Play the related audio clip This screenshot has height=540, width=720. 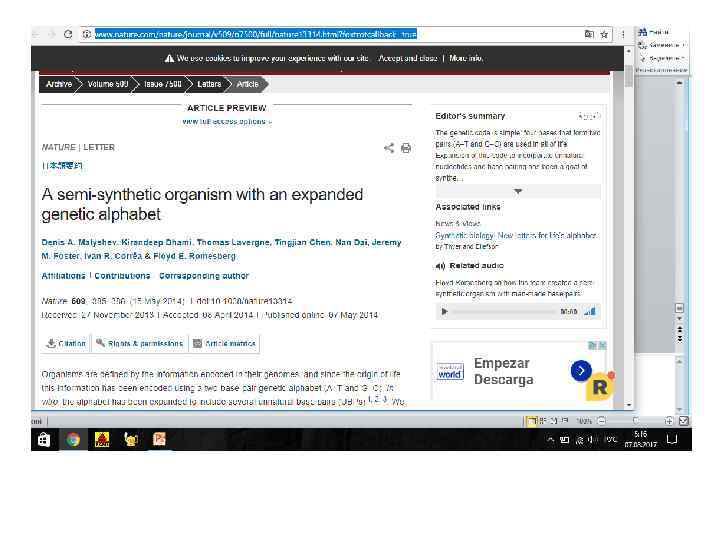point(444,312)
